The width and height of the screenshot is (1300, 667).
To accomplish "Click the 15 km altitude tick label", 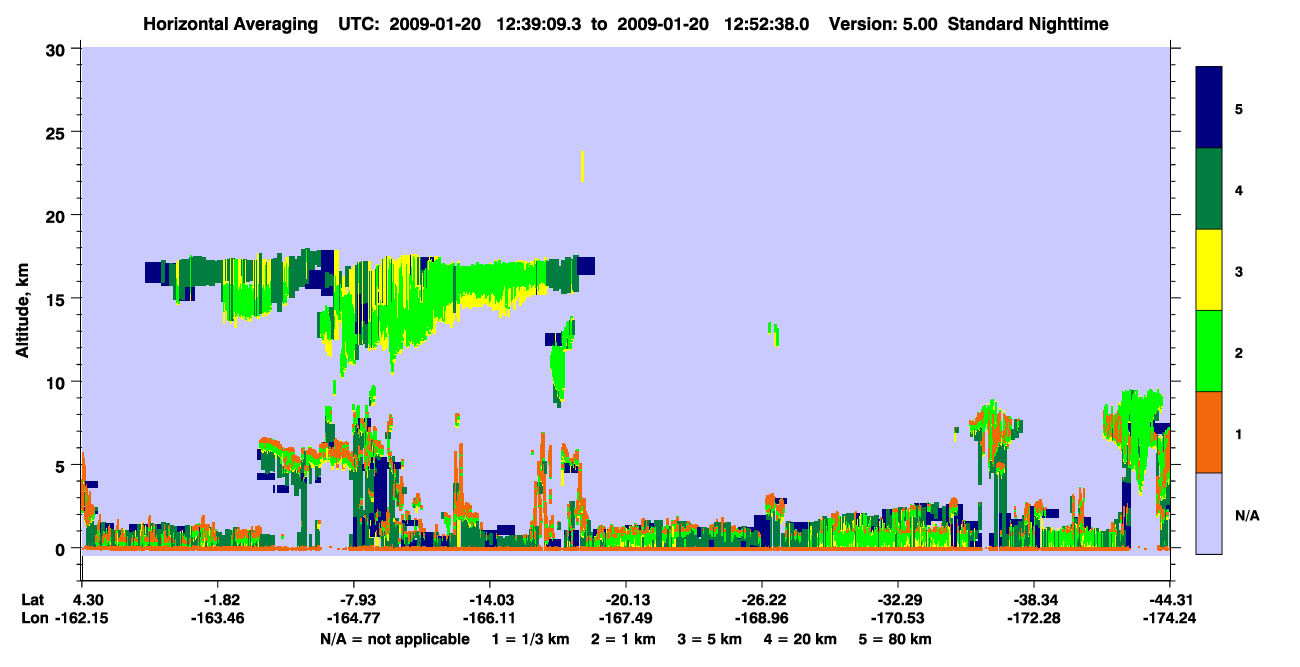I will (58, 299).
